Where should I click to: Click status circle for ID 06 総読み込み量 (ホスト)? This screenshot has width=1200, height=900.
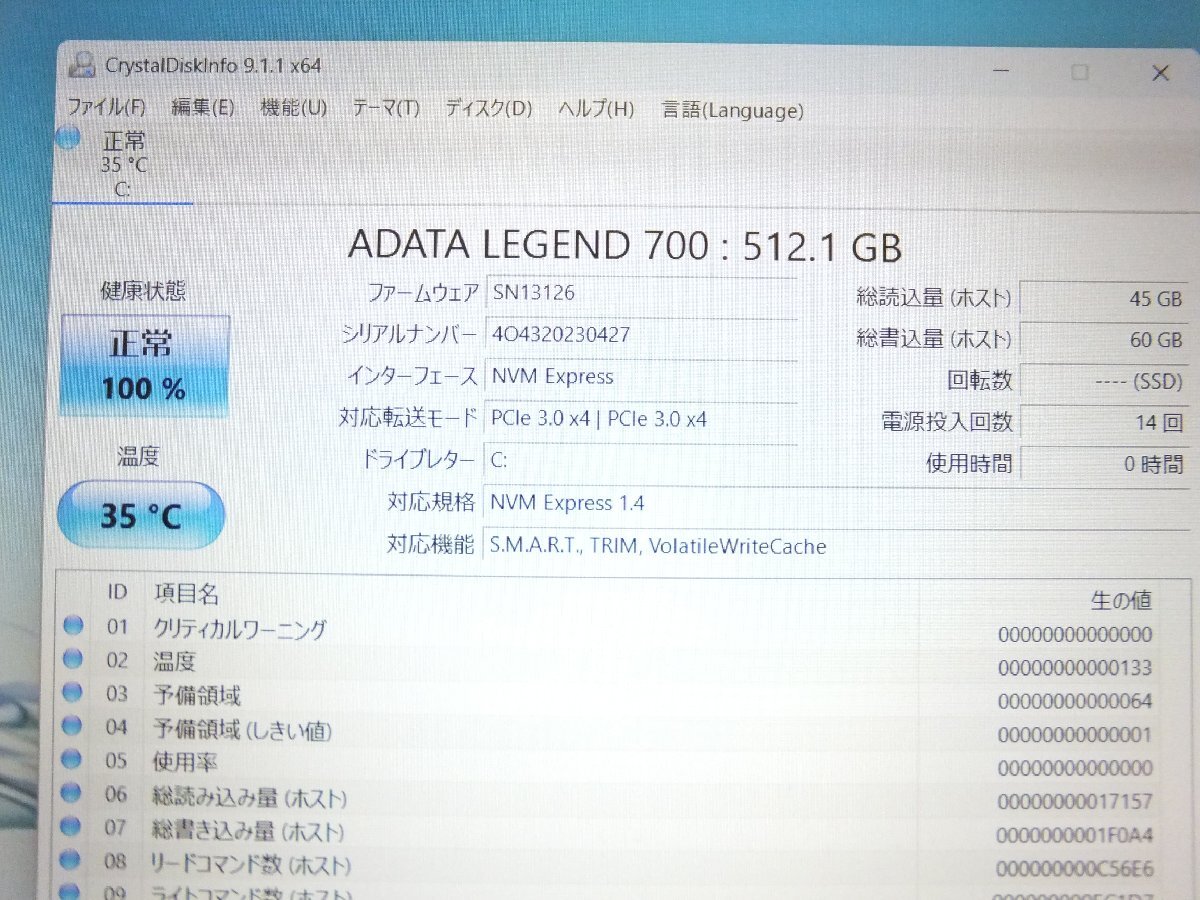(71, 794)
